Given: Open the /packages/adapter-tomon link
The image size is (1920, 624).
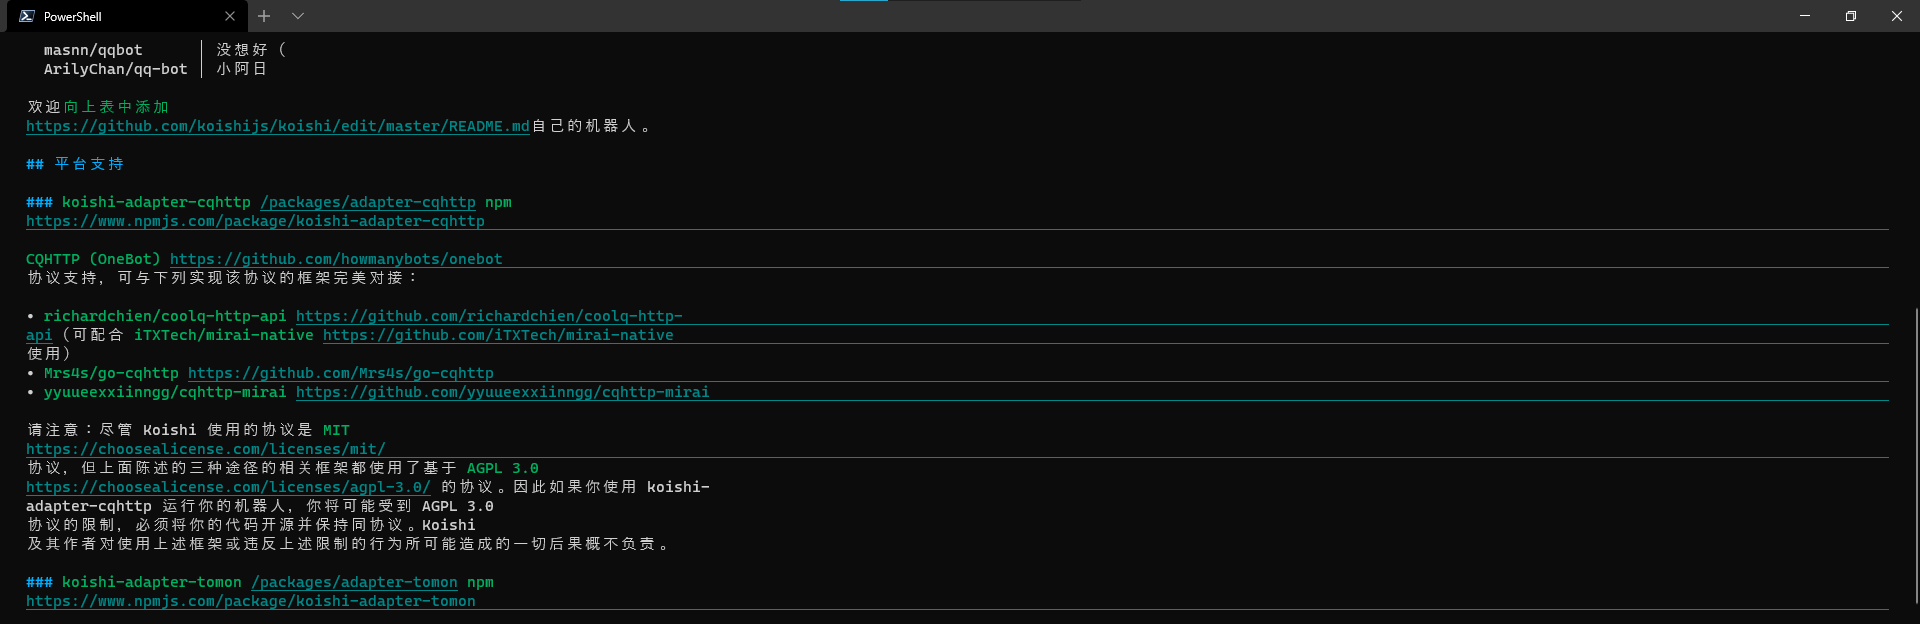Looking at the screenshot, I should (x=354, y=582).
